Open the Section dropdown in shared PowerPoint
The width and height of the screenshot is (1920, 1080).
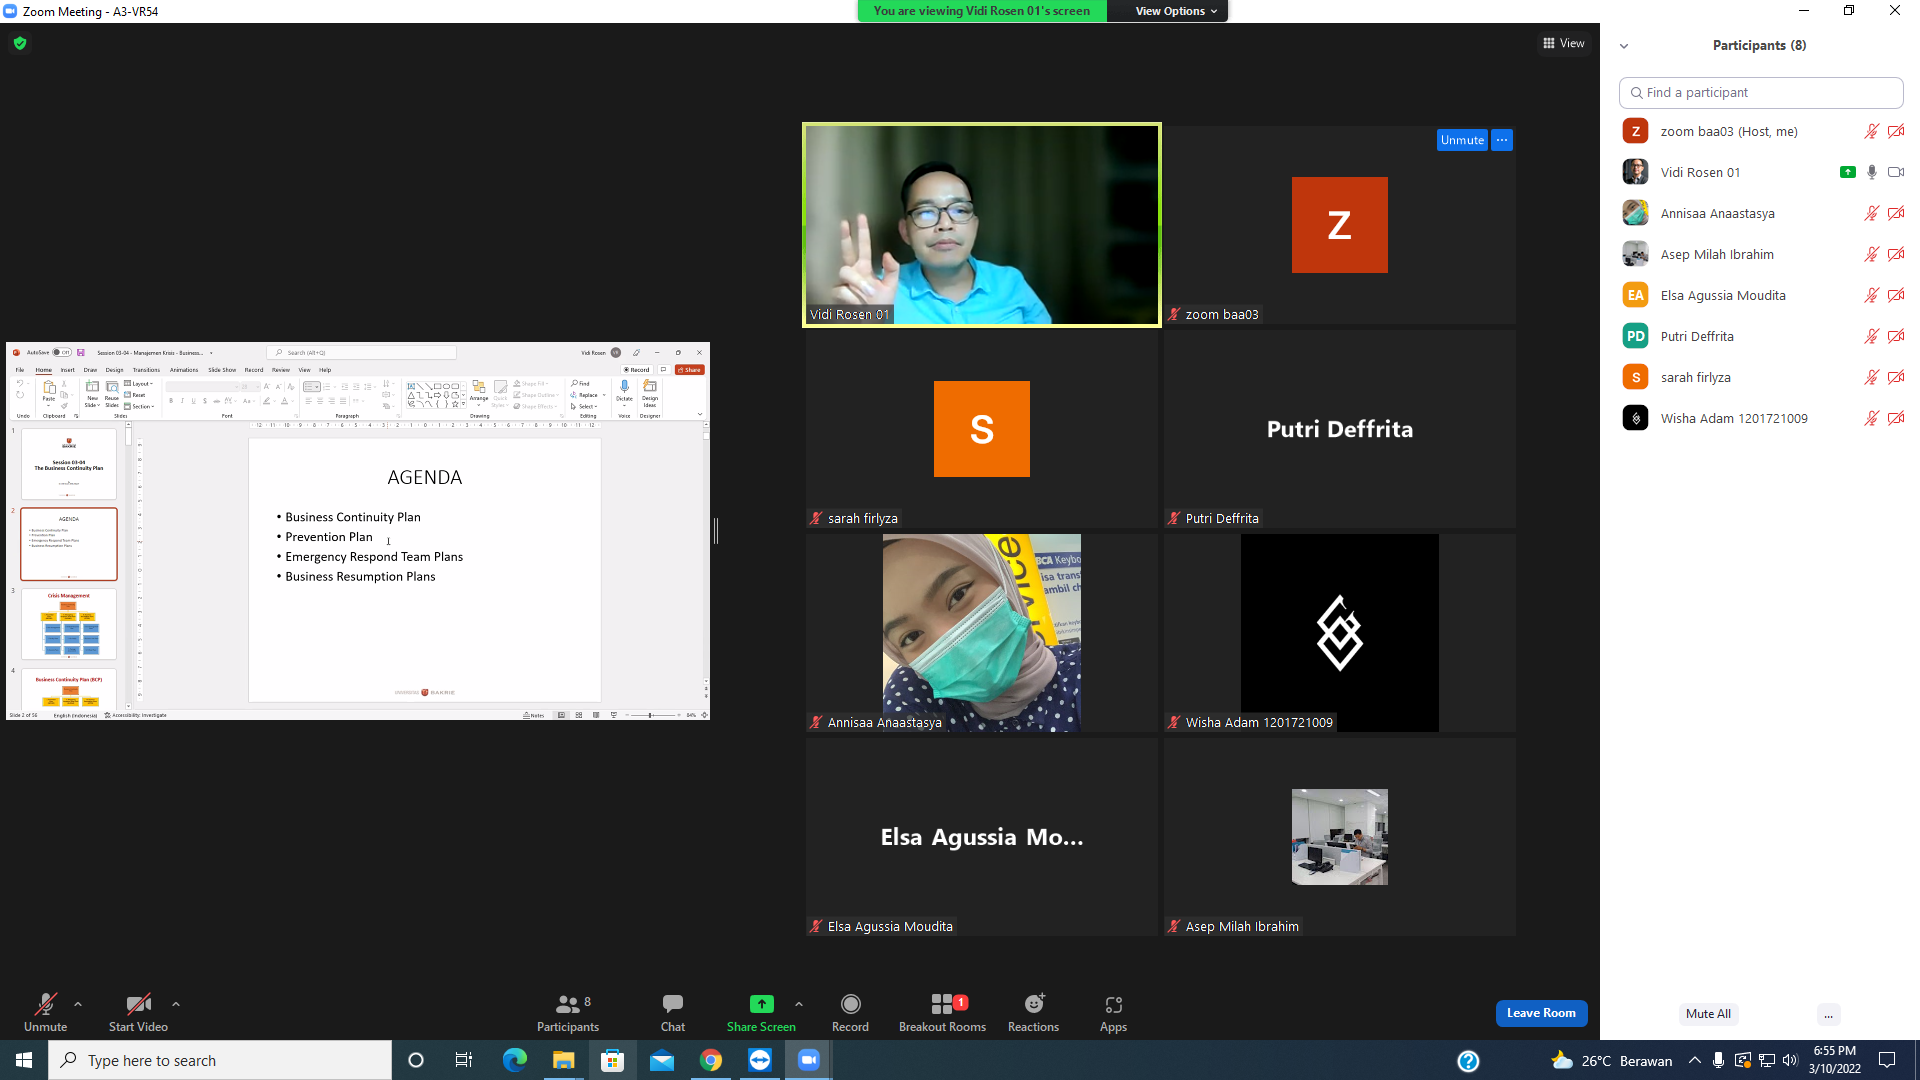click(139, 407)
